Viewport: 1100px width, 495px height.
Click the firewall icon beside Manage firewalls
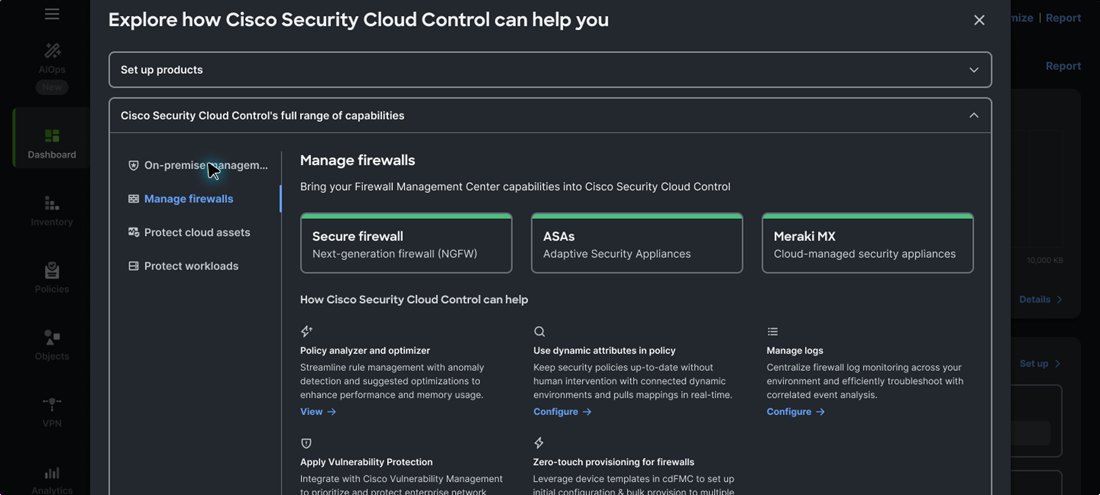(x=133, y=199)
